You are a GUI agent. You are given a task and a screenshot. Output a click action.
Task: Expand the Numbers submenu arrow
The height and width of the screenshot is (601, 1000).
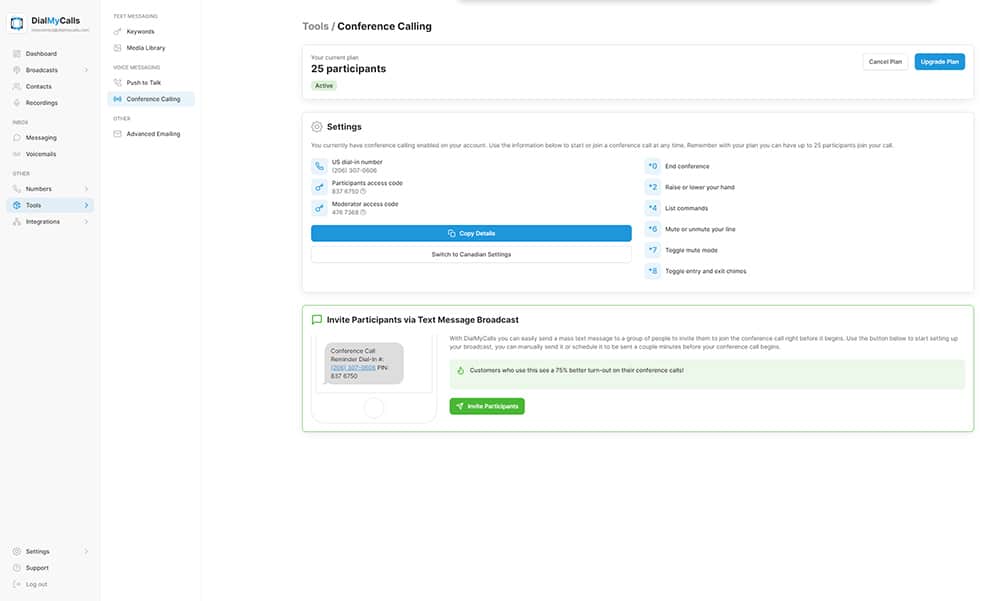[x=87, y=188]
